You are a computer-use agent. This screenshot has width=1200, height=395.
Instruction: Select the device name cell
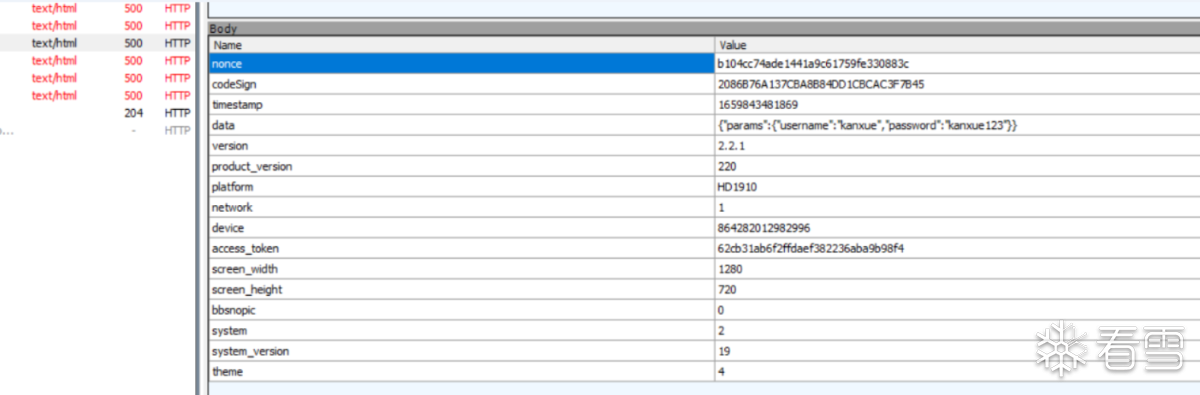click(x=461, y=227)
